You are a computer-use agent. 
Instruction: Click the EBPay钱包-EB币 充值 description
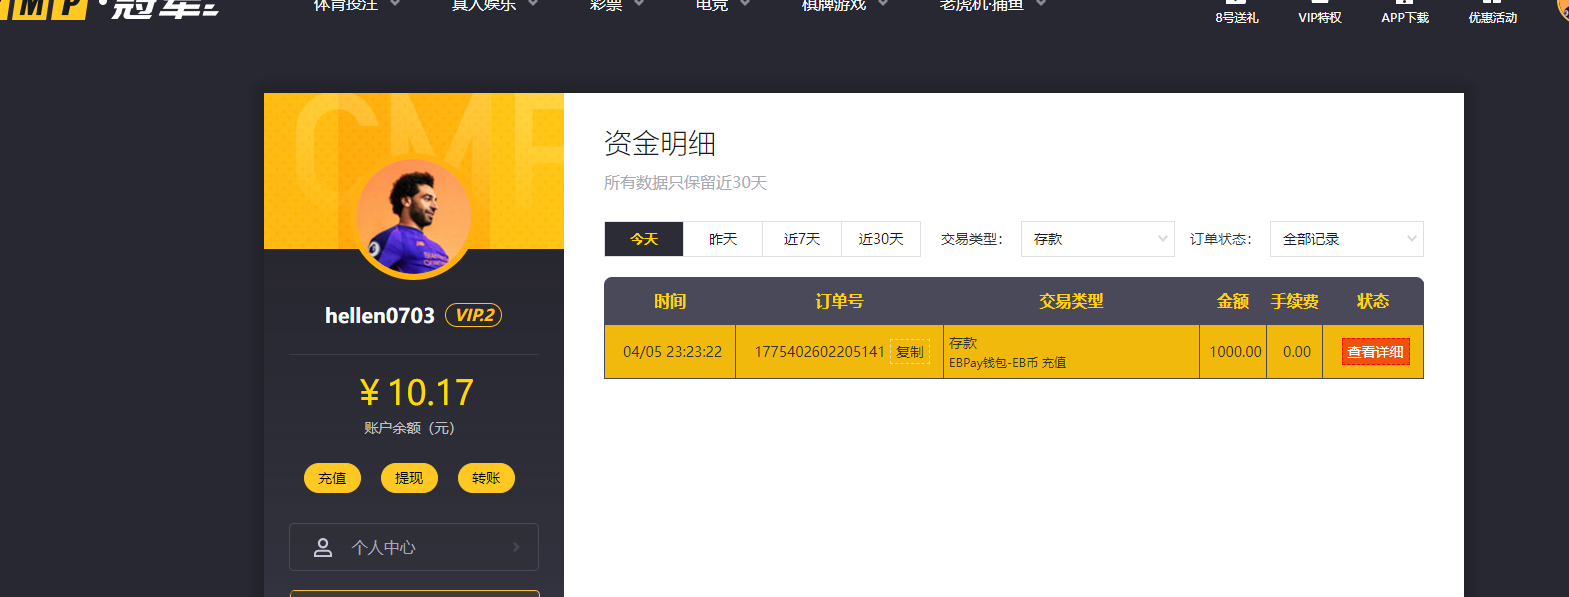[1007, 363]
